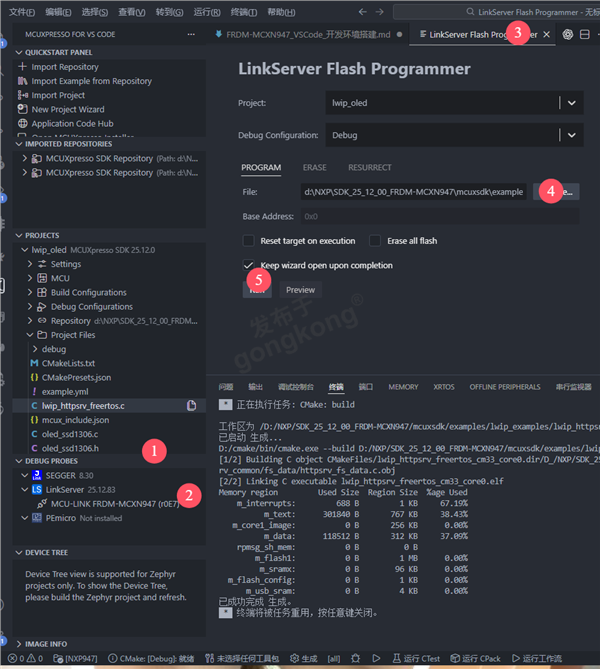Open oled_ssd1306.h file
The height and width of the screenshot is (669, 600).
coord(70,448)
